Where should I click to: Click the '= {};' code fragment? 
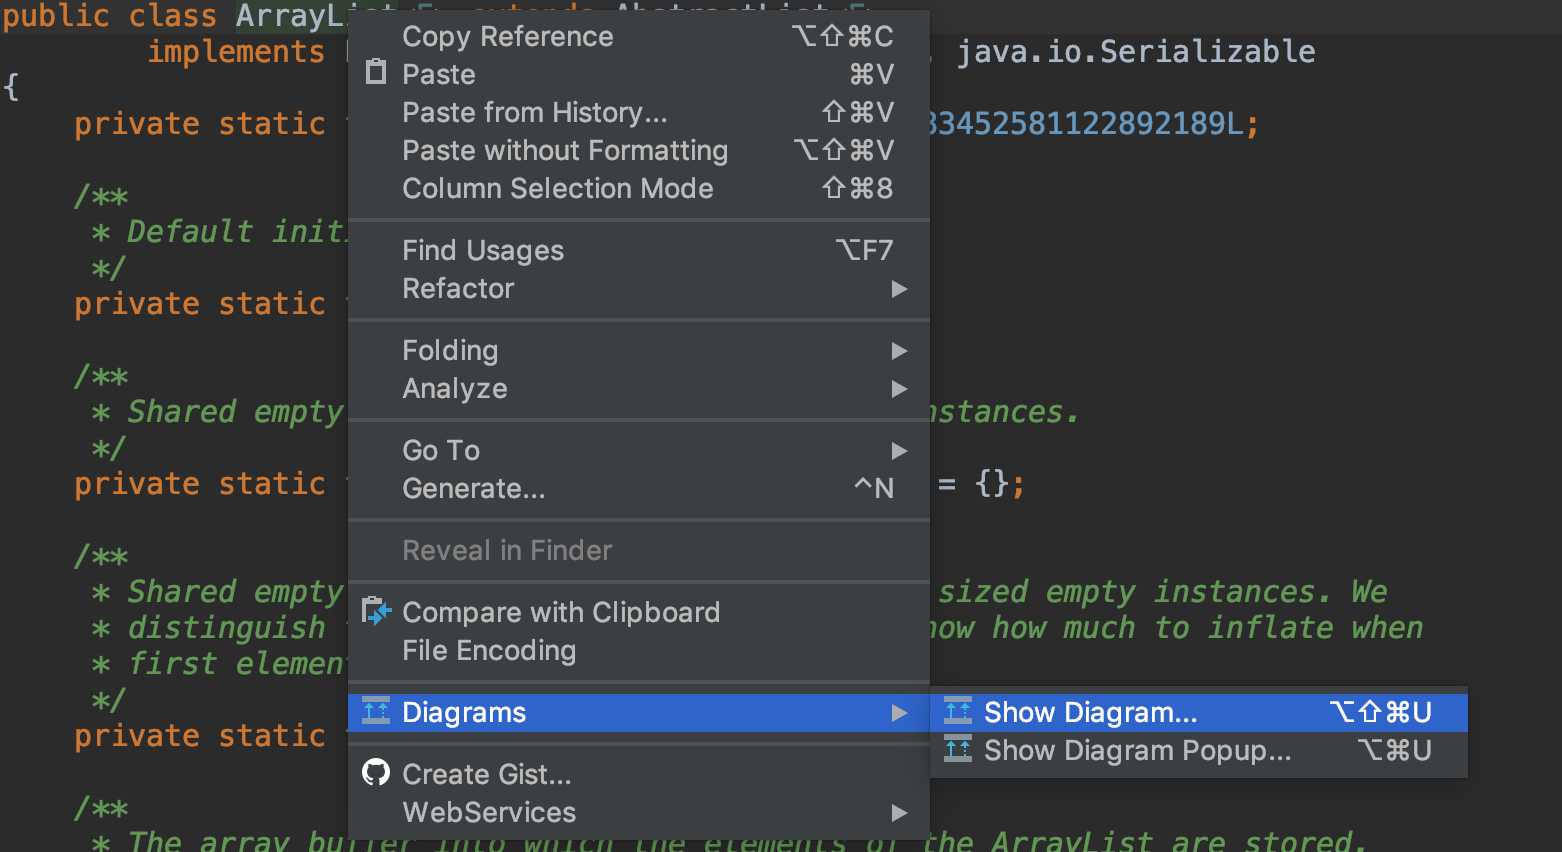tap(981, 484)
